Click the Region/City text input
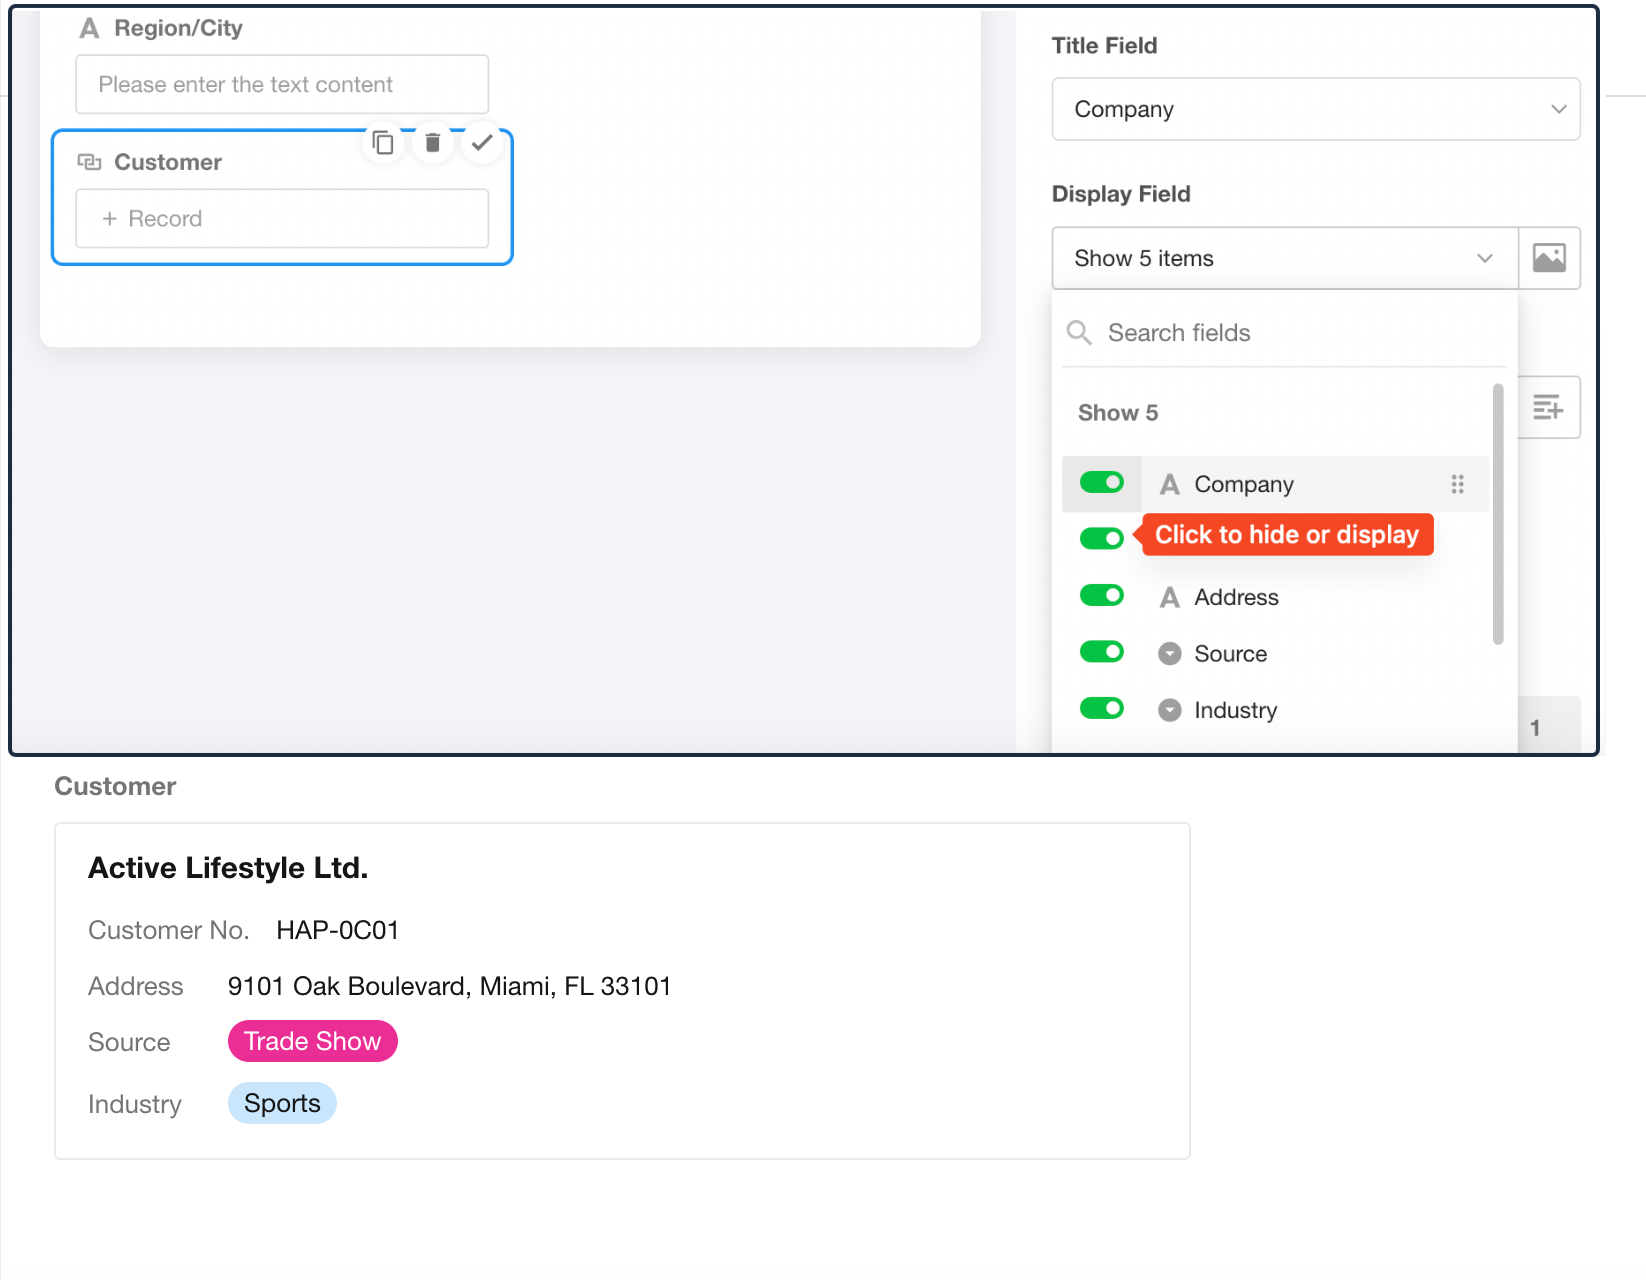Image resolution: width=1646 pixels, height=1280 pixels. click(282, 85)
